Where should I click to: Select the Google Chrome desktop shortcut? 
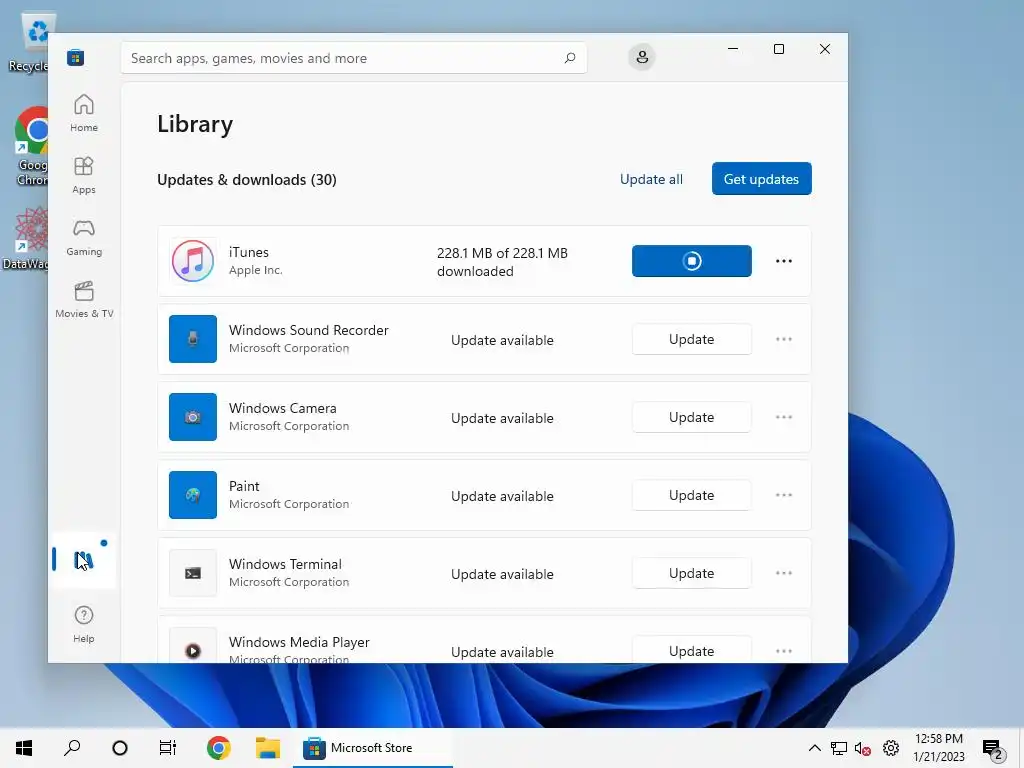(x=33, y=146)
